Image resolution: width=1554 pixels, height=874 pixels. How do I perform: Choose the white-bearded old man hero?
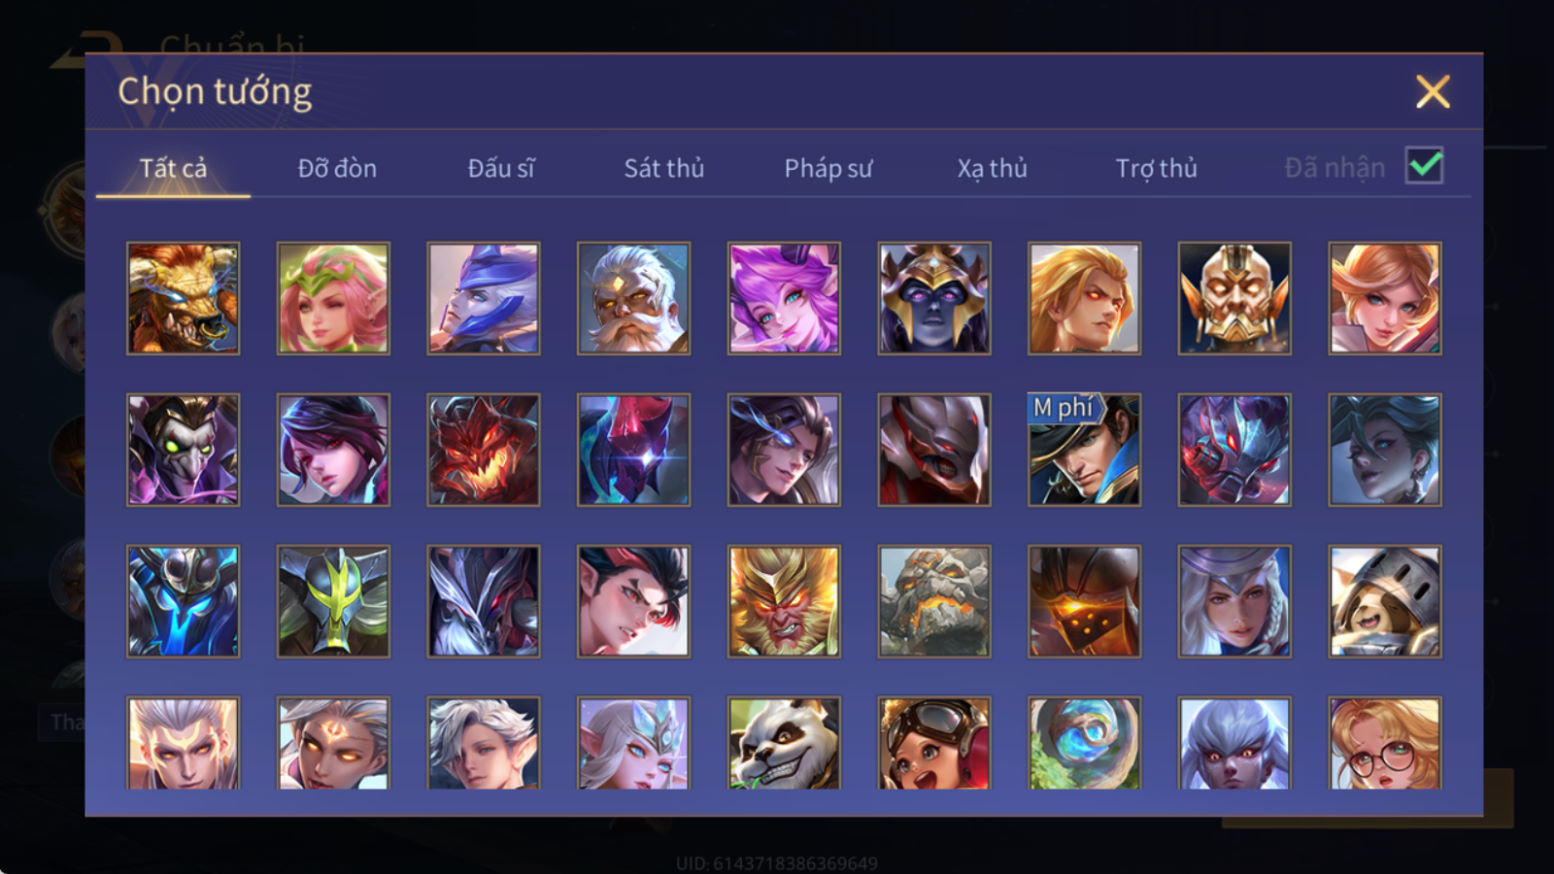tap(634, 298)
